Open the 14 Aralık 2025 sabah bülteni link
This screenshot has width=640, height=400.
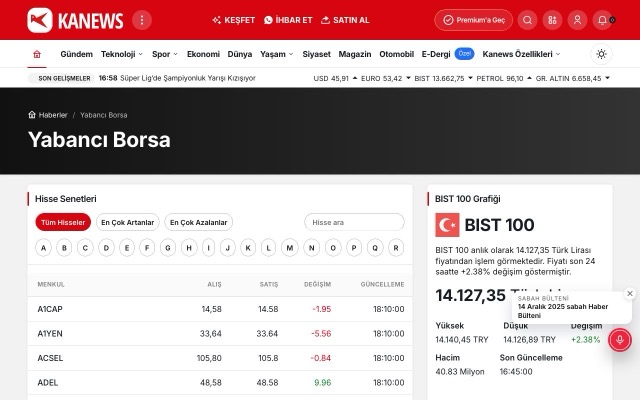[563, 311]
